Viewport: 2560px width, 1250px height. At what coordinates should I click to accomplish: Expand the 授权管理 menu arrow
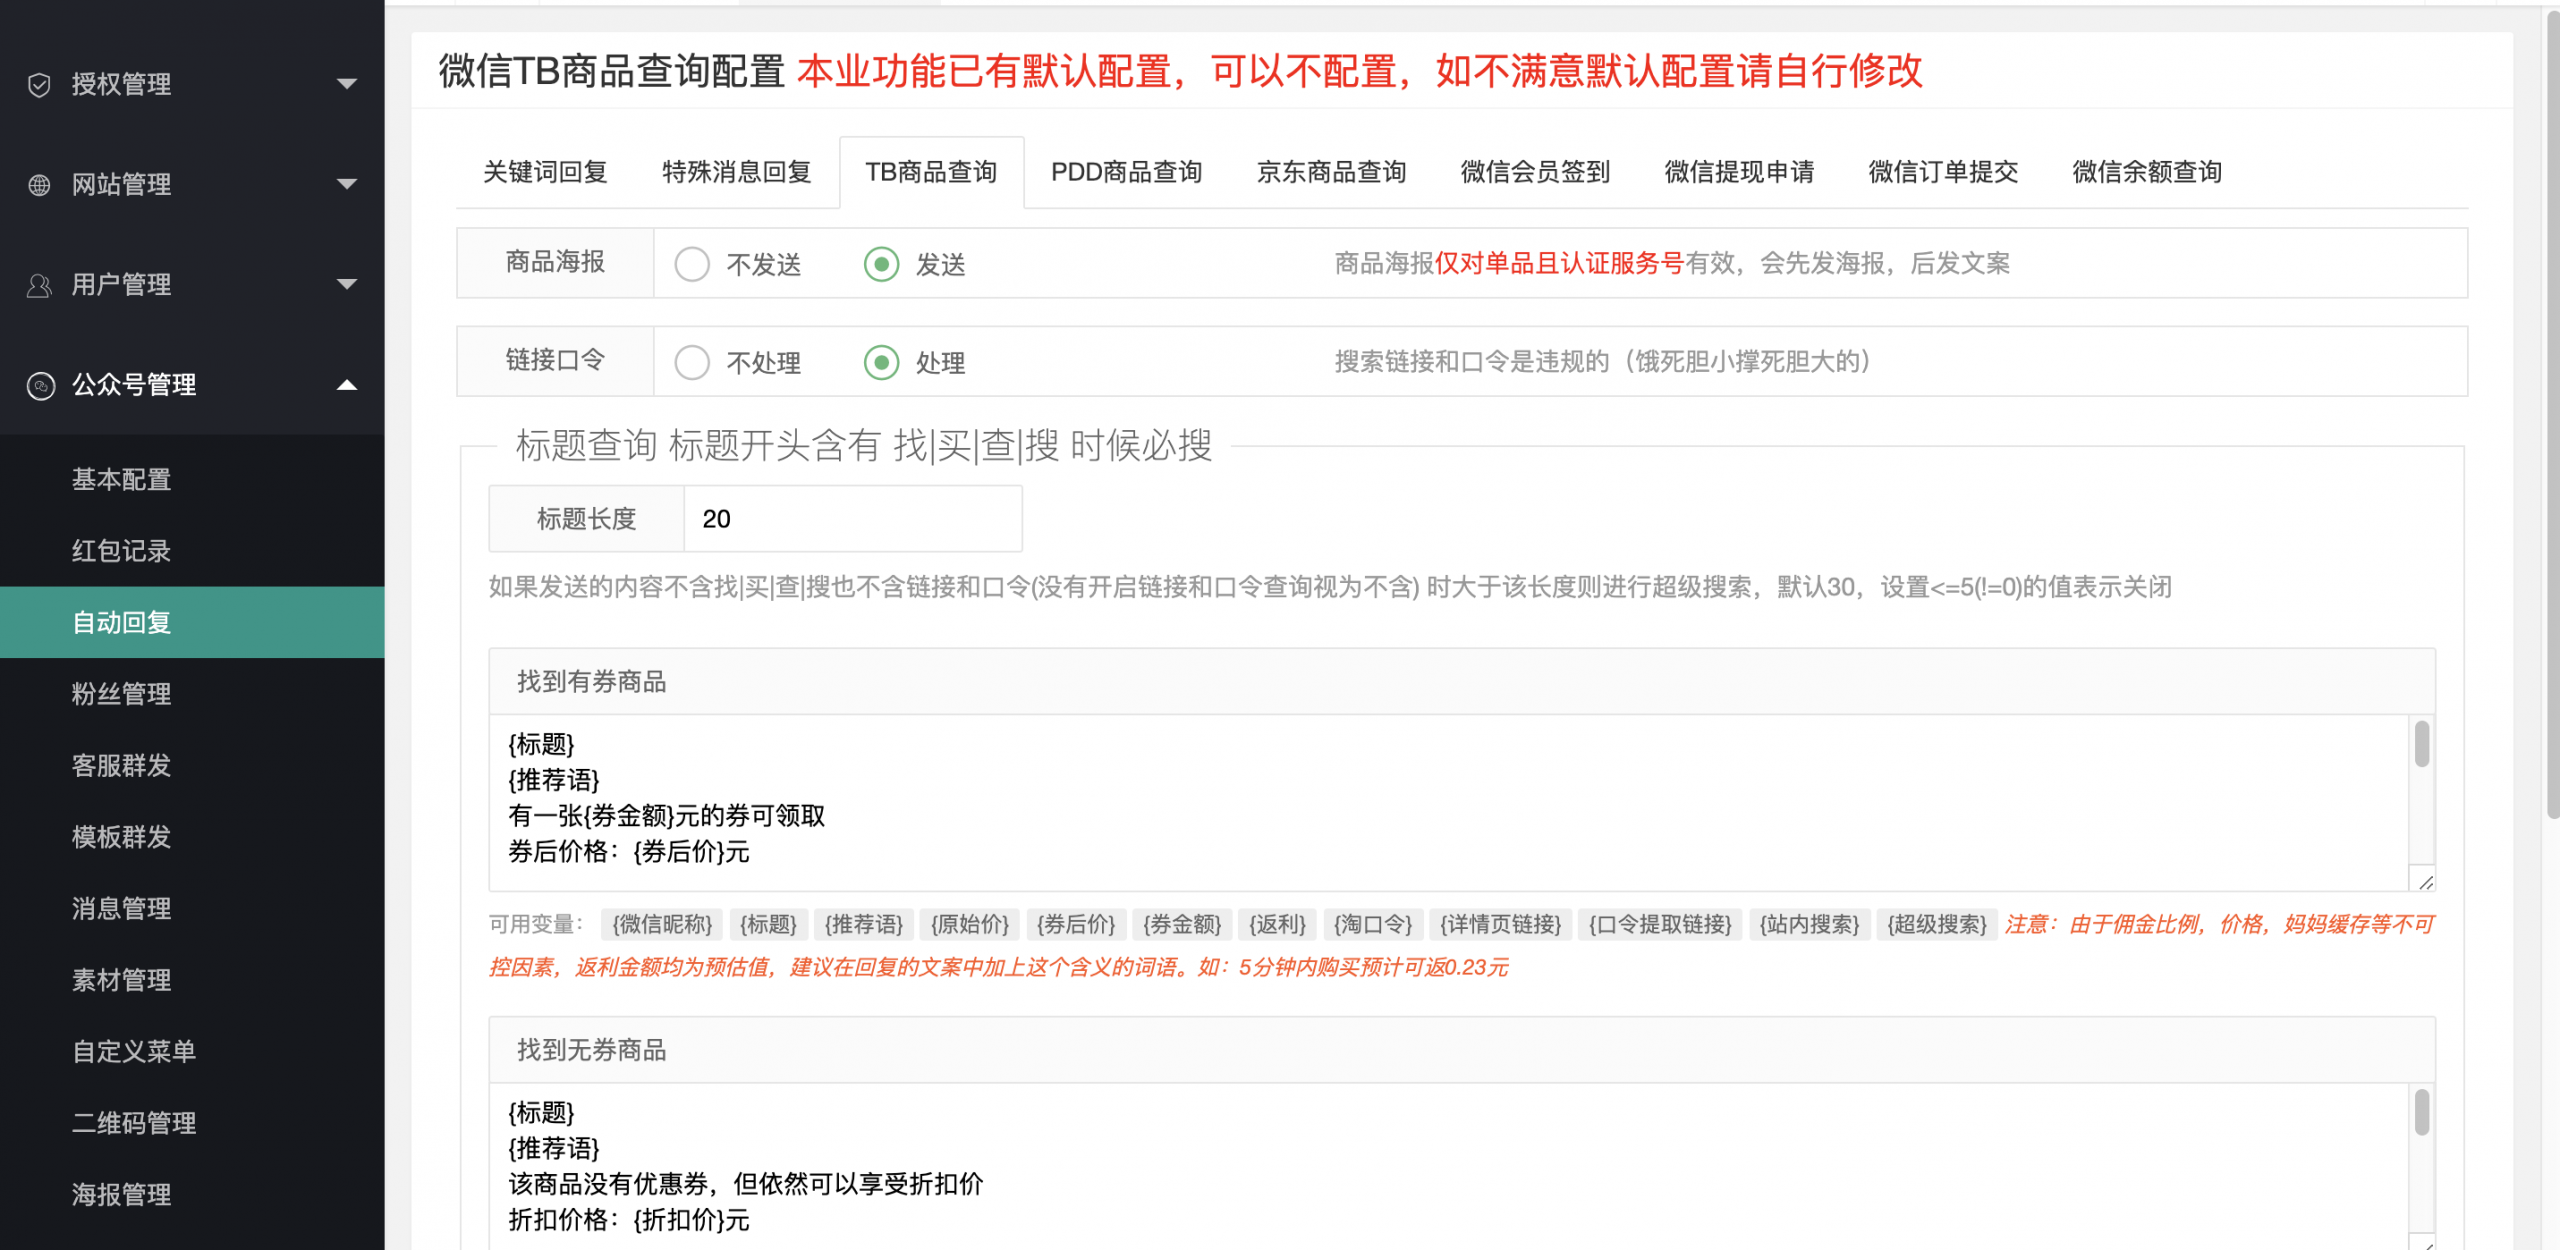[347, 84]
